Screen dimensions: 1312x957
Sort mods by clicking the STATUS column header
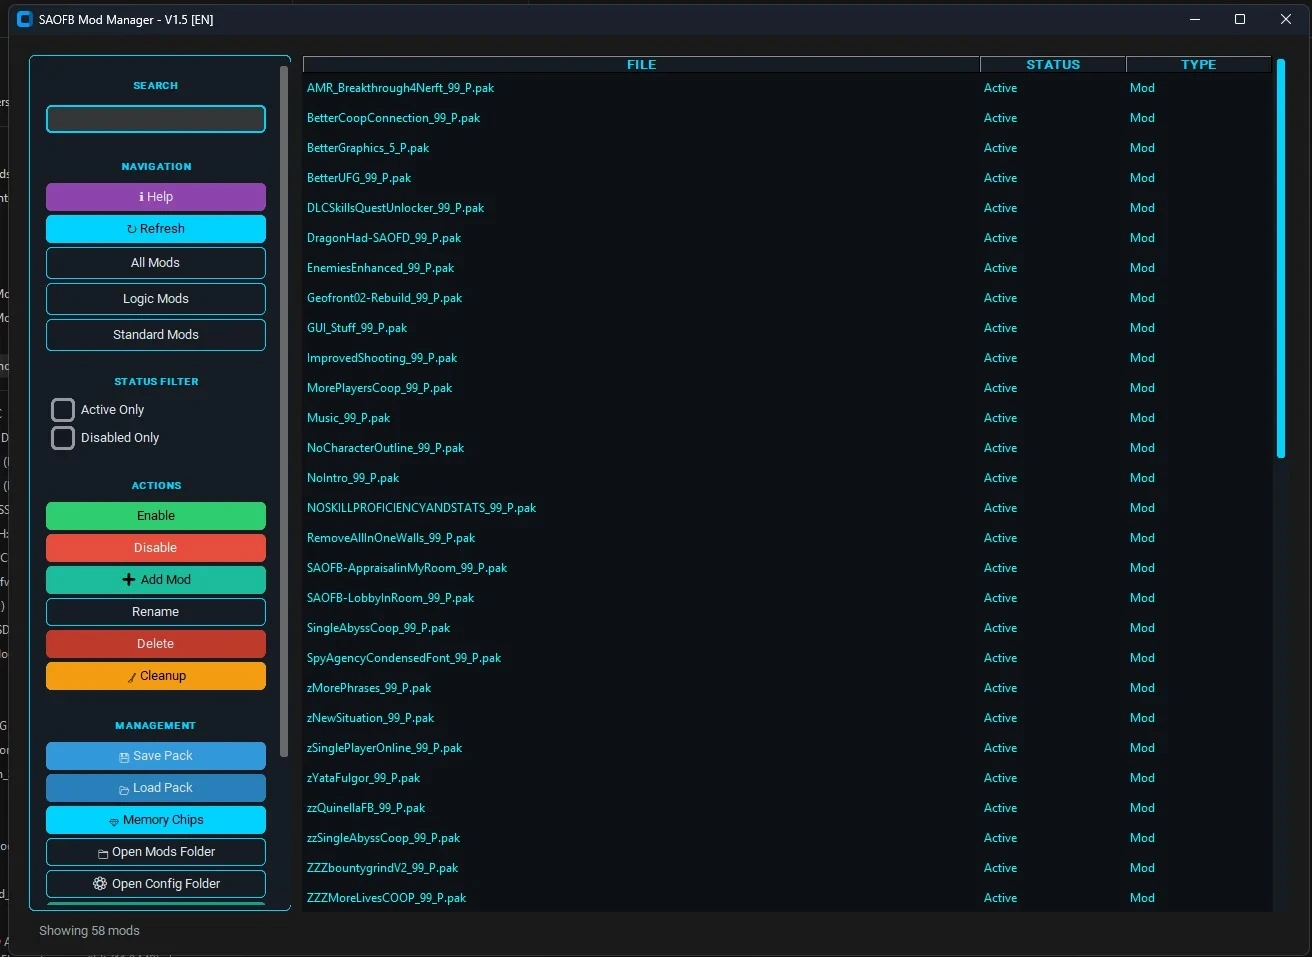(1052, 64)
